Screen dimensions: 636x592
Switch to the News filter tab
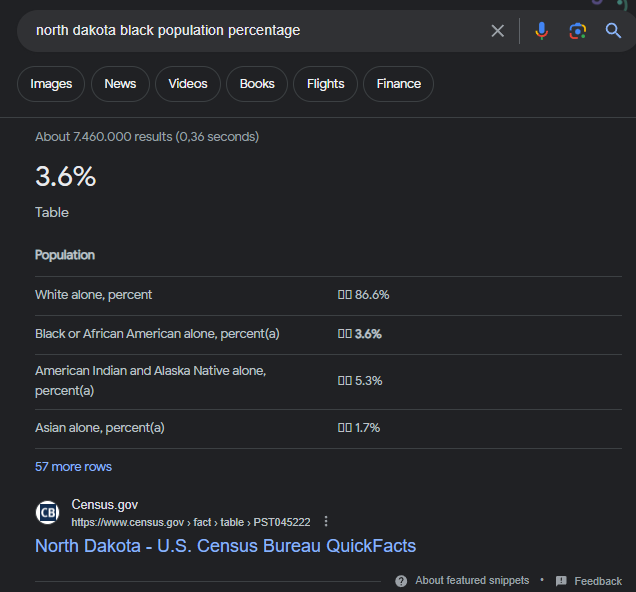tap(120, 84)
